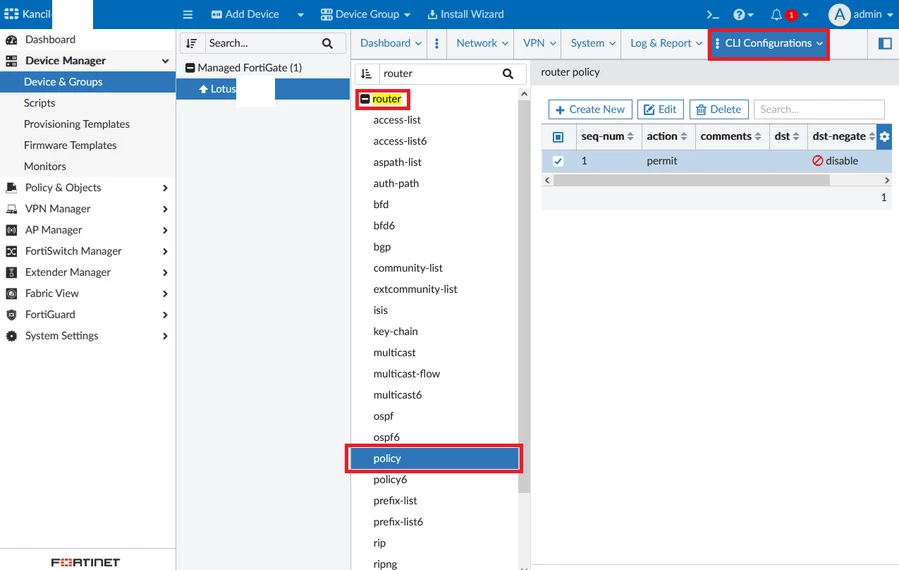Click the CLI tree vertical scrollbar

523,295
